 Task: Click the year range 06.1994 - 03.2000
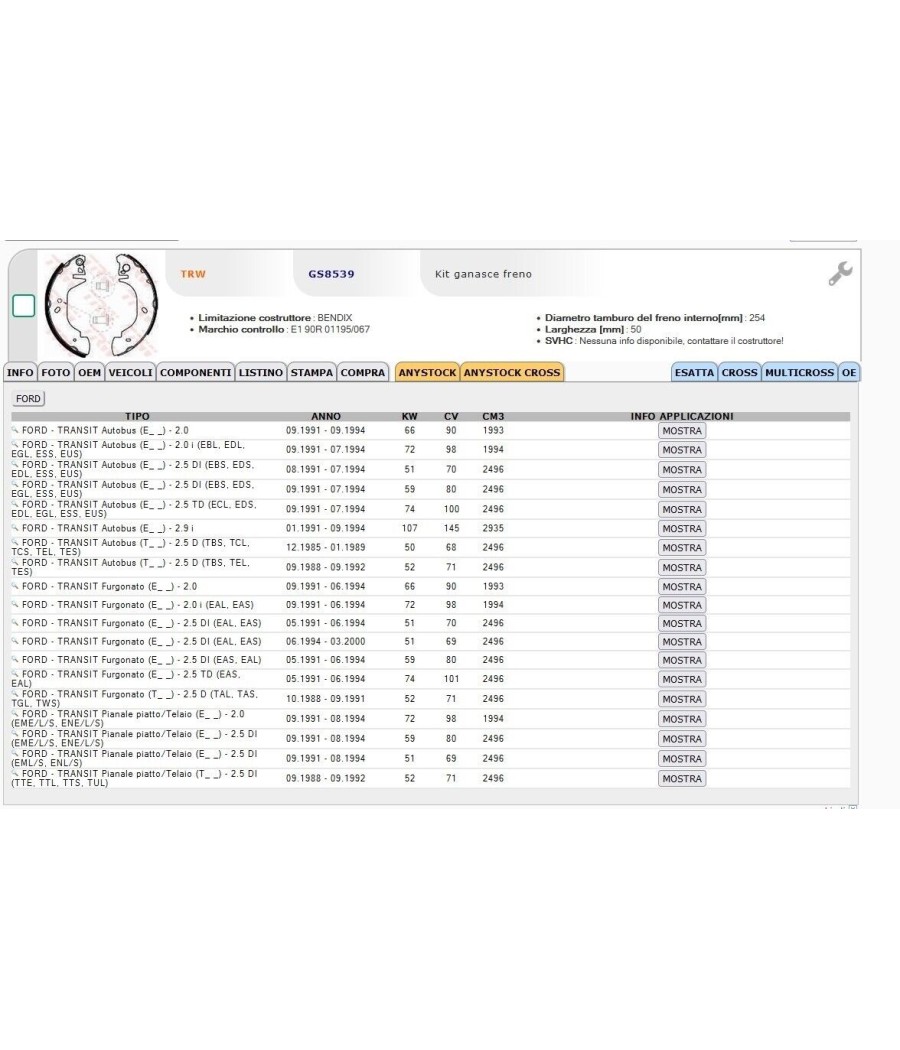tap(325, 642)
